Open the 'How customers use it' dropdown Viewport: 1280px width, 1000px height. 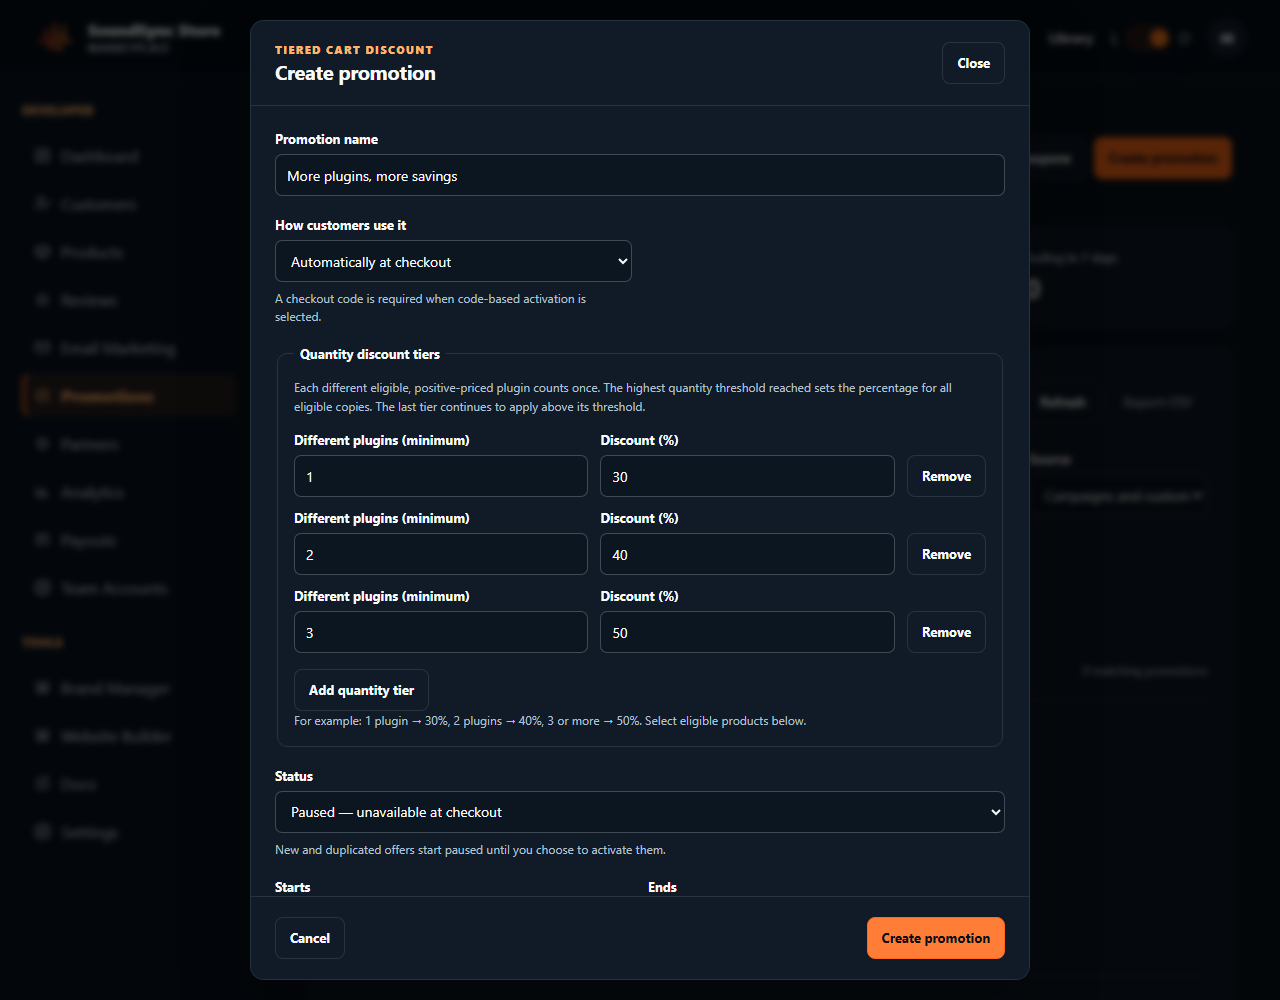tap(453, 261)
